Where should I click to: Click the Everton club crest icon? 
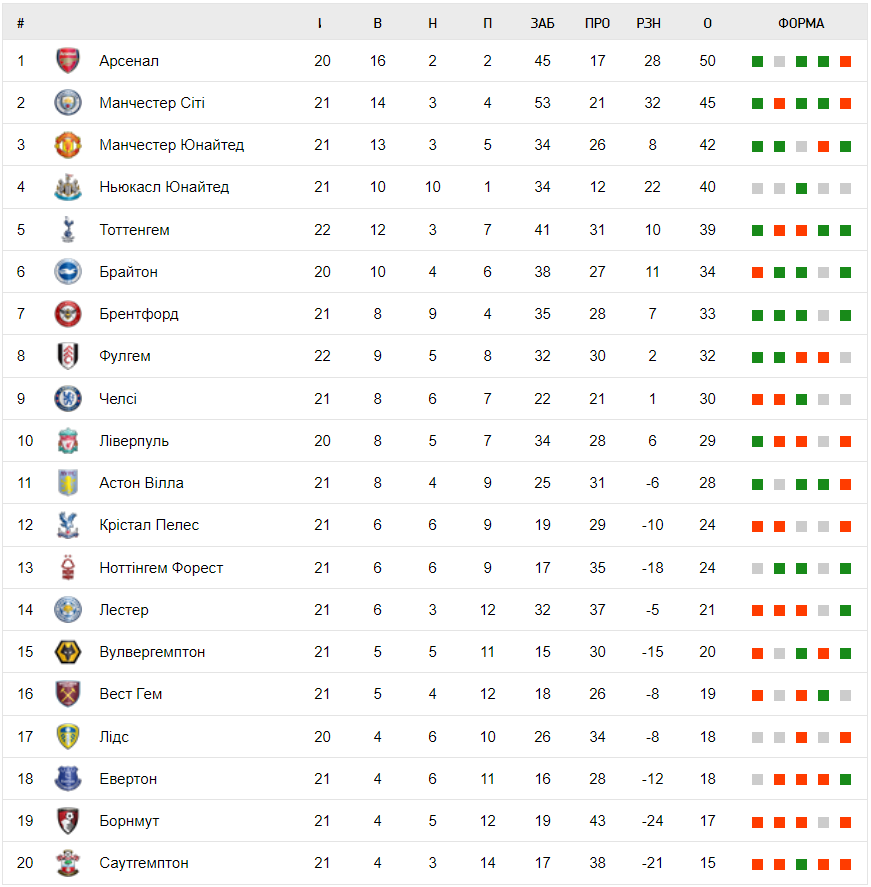coord(67,779)
